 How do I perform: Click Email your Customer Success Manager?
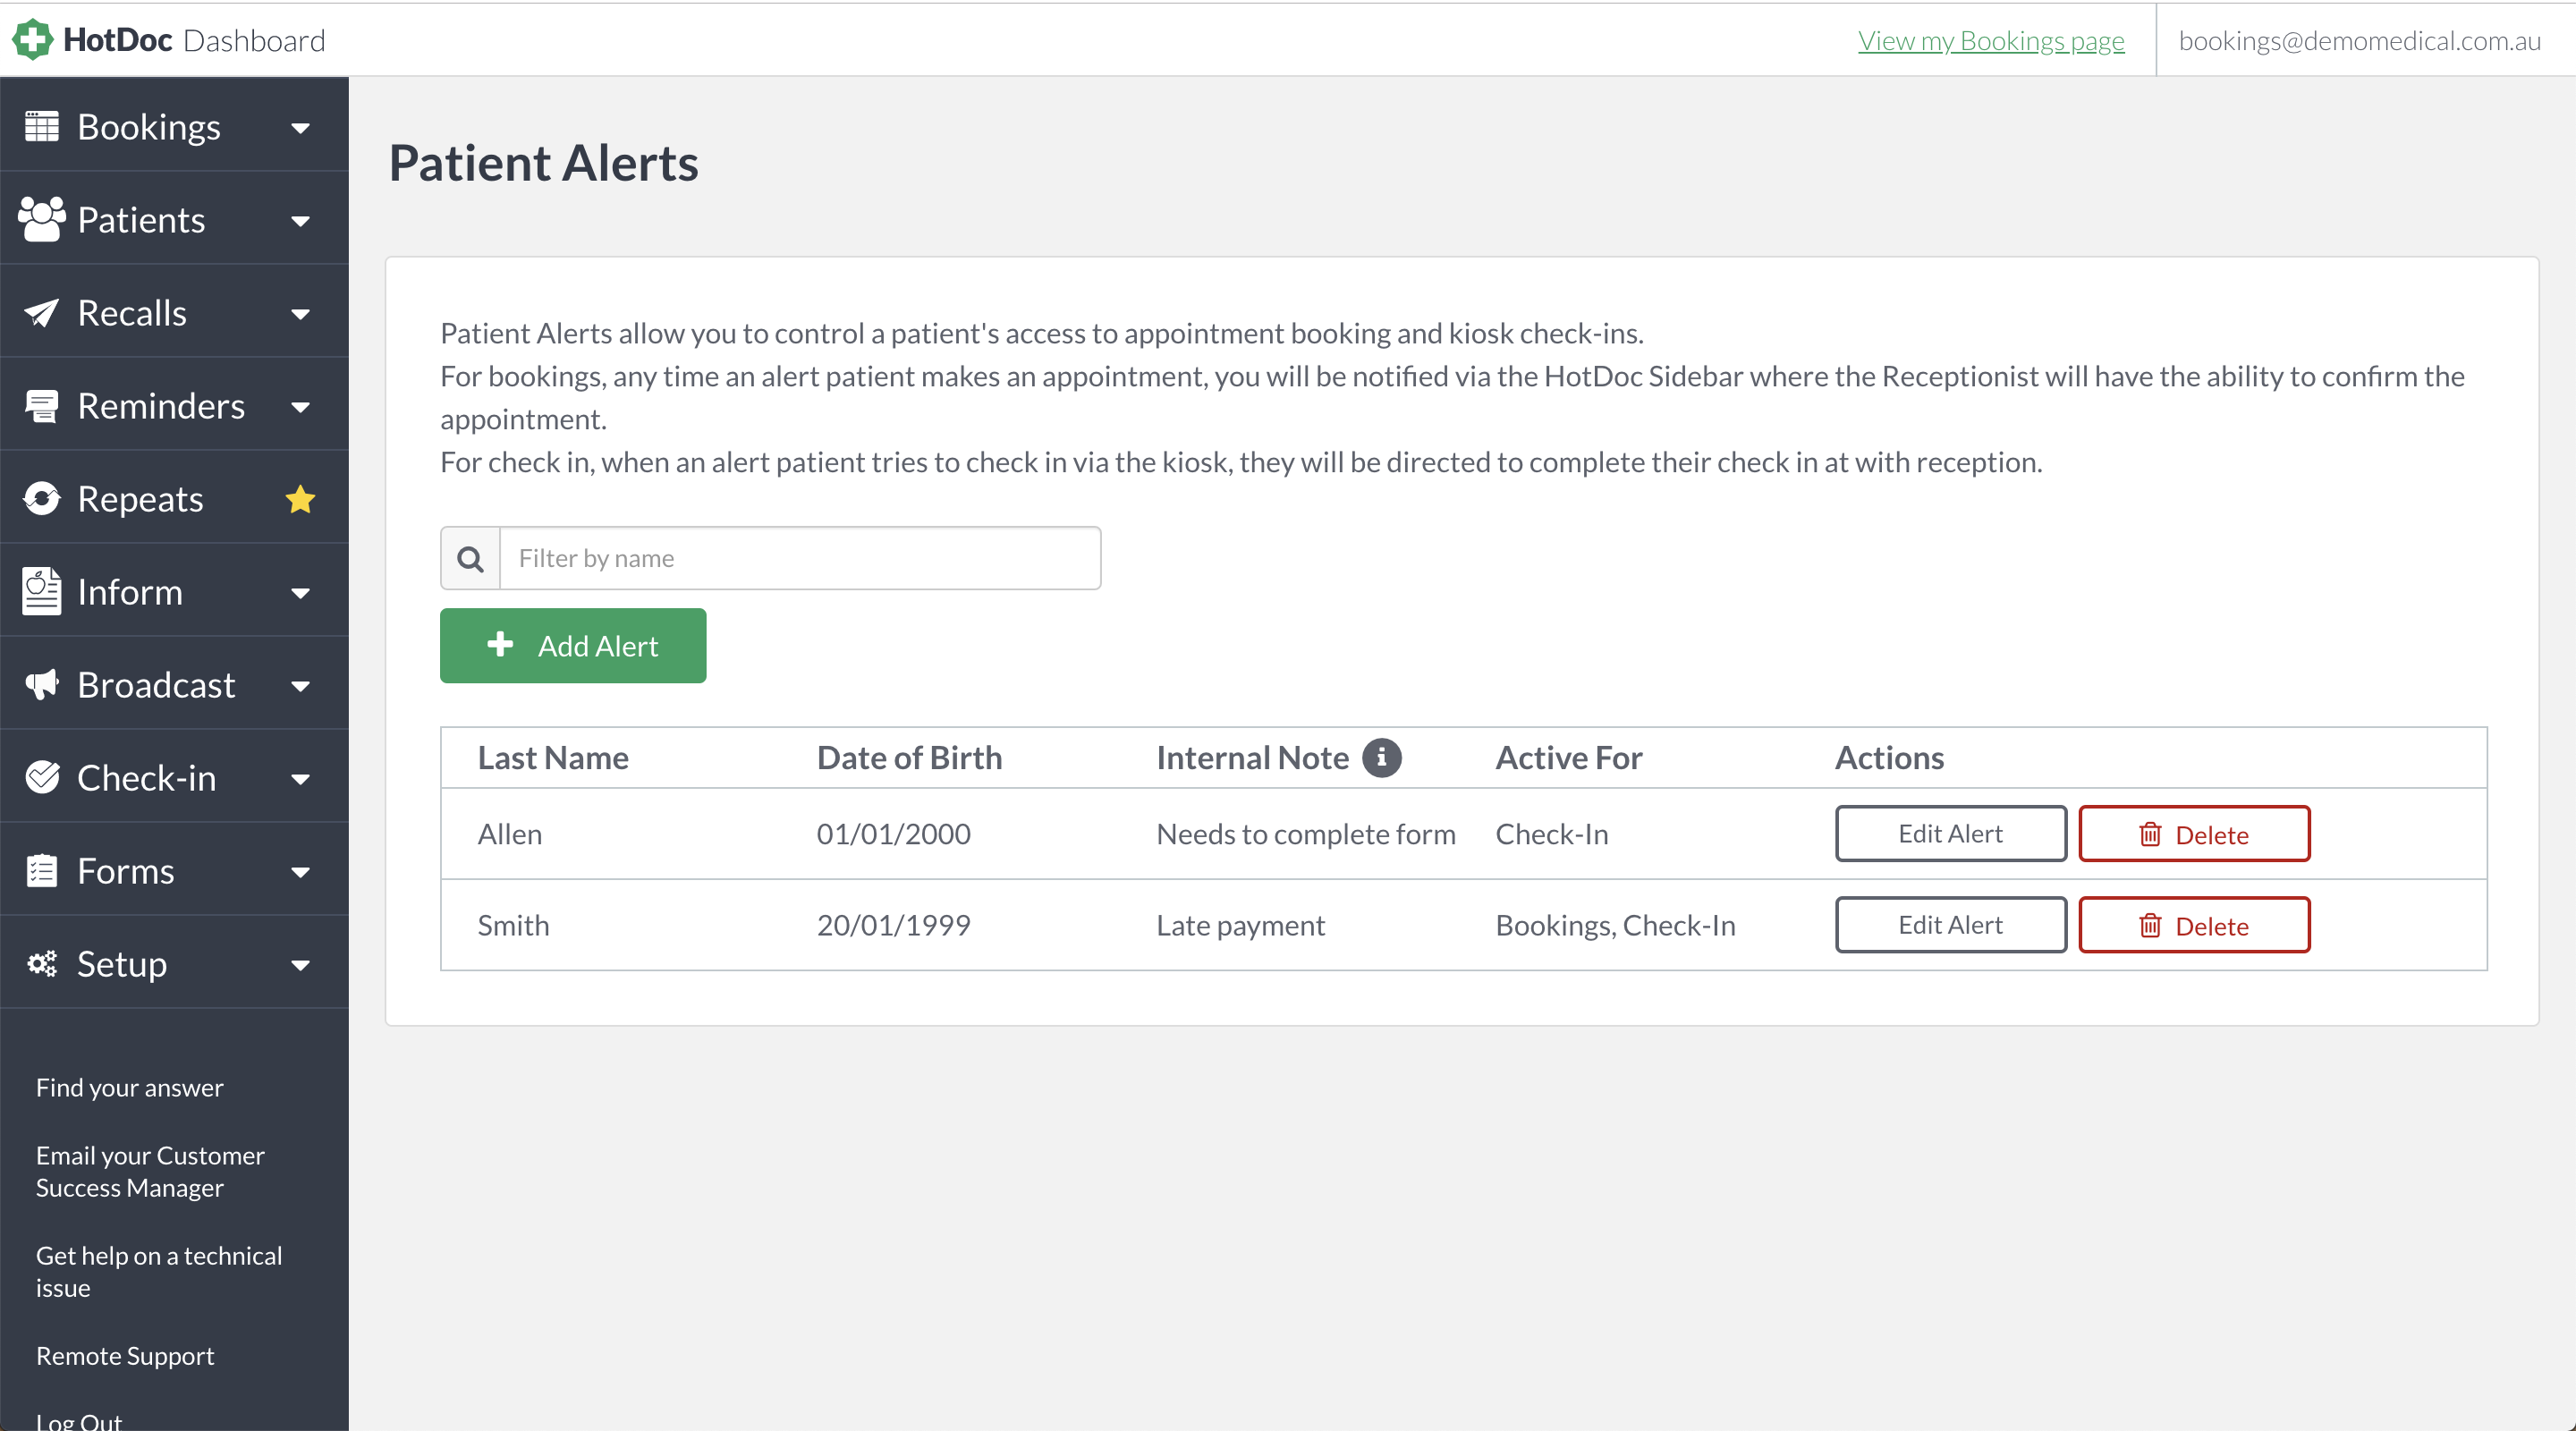[x=150, y=1171]
